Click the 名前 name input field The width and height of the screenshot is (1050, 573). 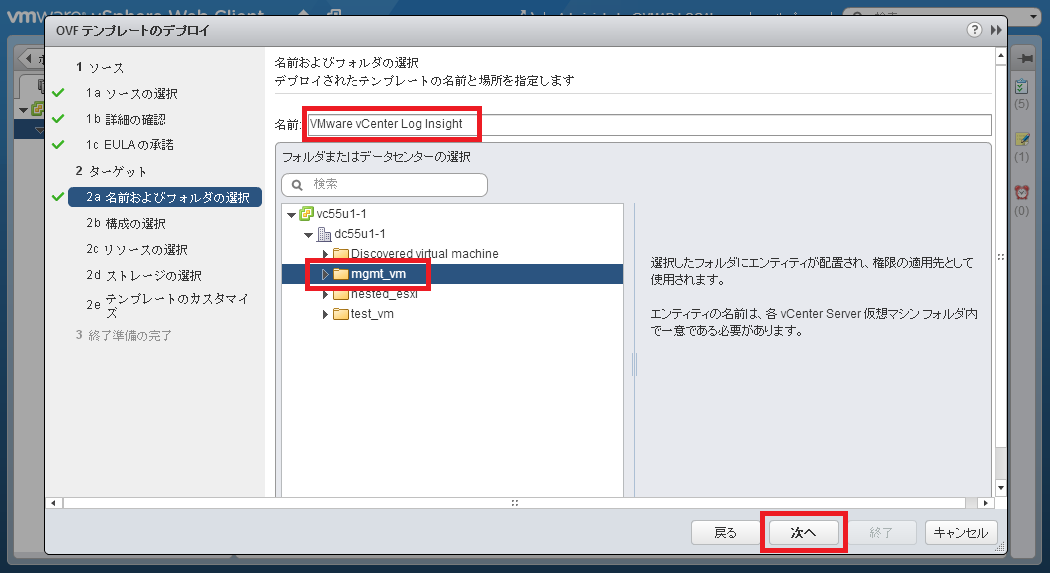coord(649,125)
